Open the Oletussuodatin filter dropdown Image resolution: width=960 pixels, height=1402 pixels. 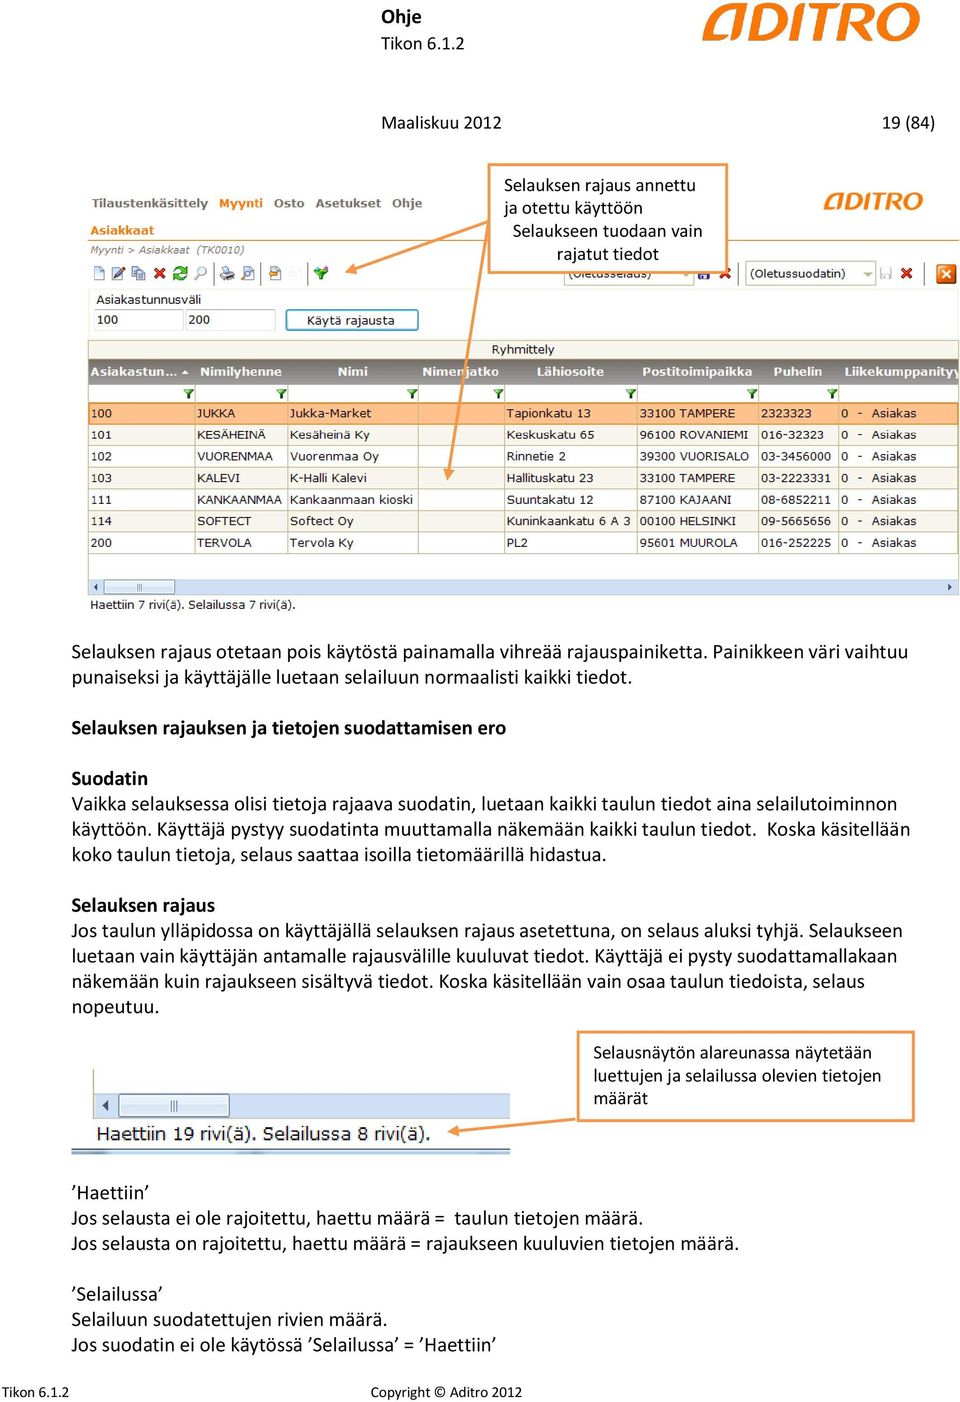click(x=868, y=273)
